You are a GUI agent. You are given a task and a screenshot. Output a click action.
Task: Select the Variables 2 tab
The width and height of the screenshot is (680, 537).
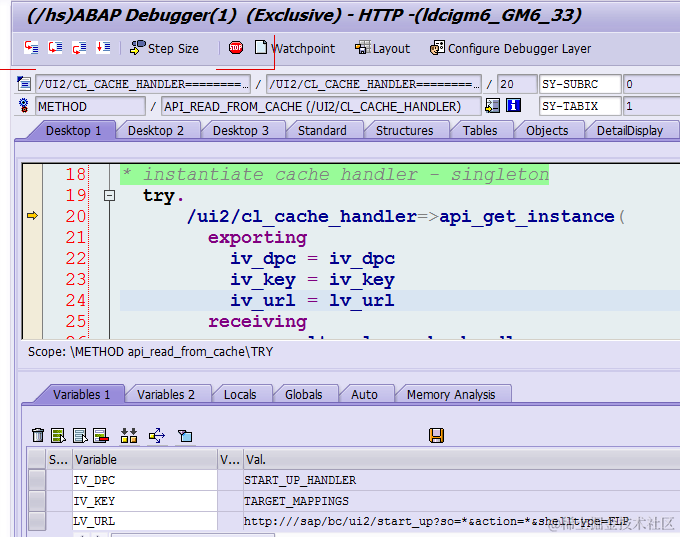[x=166, y=394]
